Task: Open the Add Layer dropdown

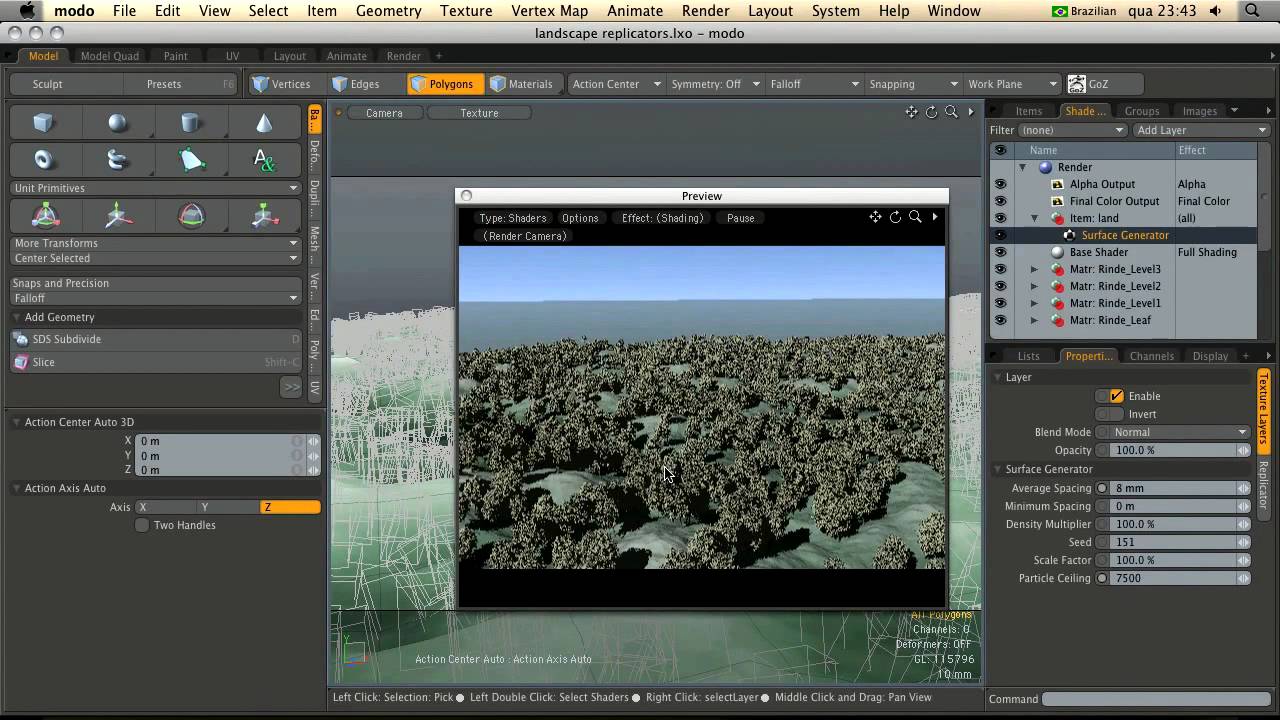Action: (x=1201, y=130)
